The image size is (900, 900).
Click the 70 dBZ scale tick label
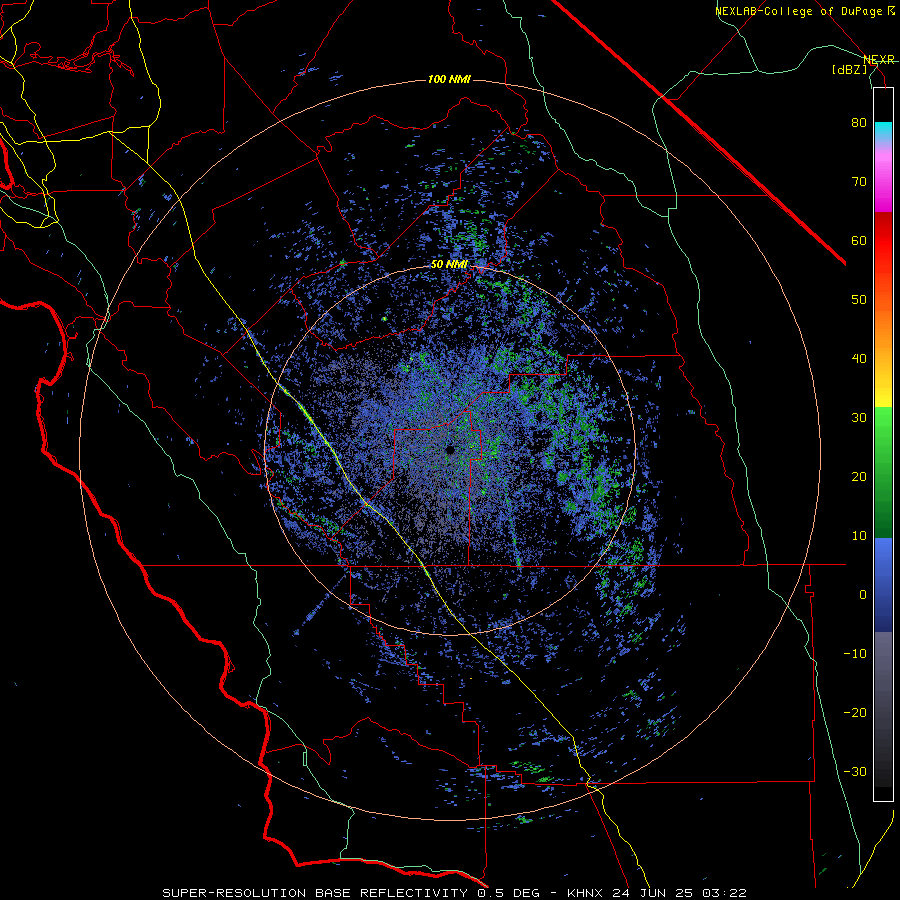click(859, 182)
